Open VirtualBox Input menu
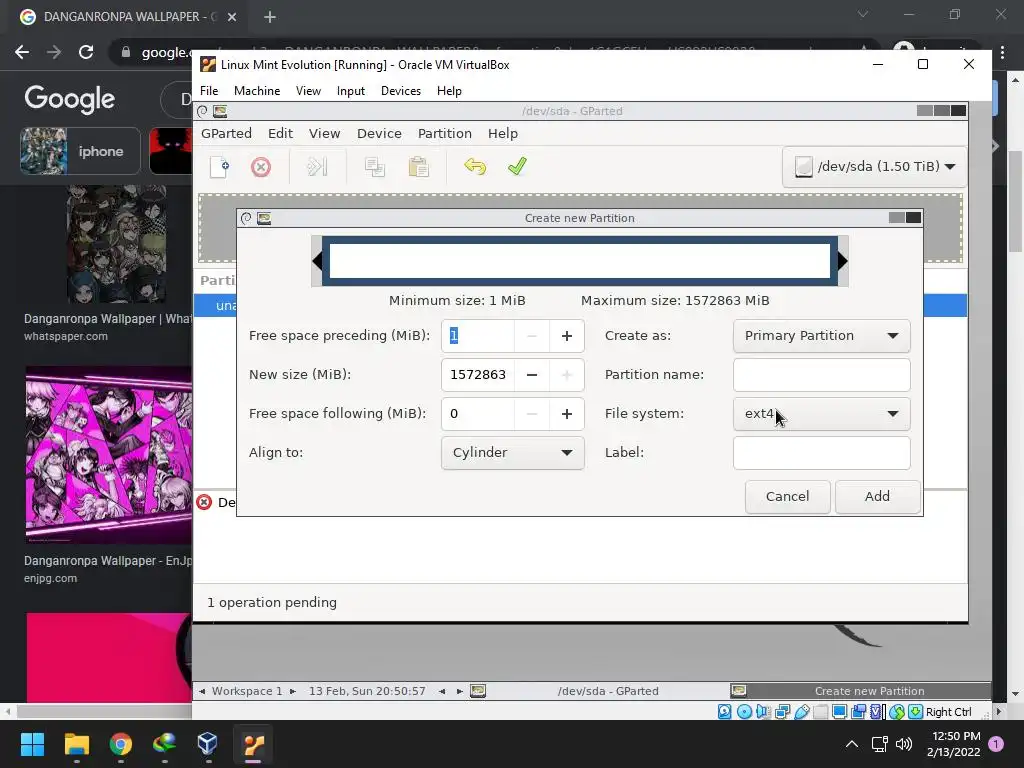Image resolution: width=1024 pixels, height=768 pixels. pos(351,91)
